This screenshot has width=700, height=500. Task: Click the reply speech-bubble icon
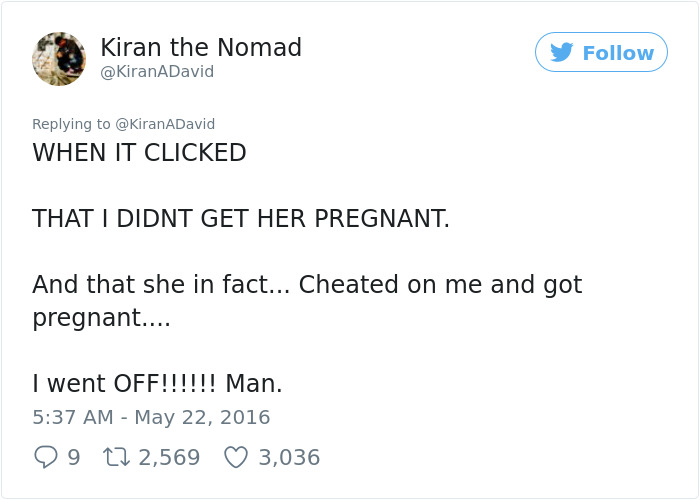(46, 457)
